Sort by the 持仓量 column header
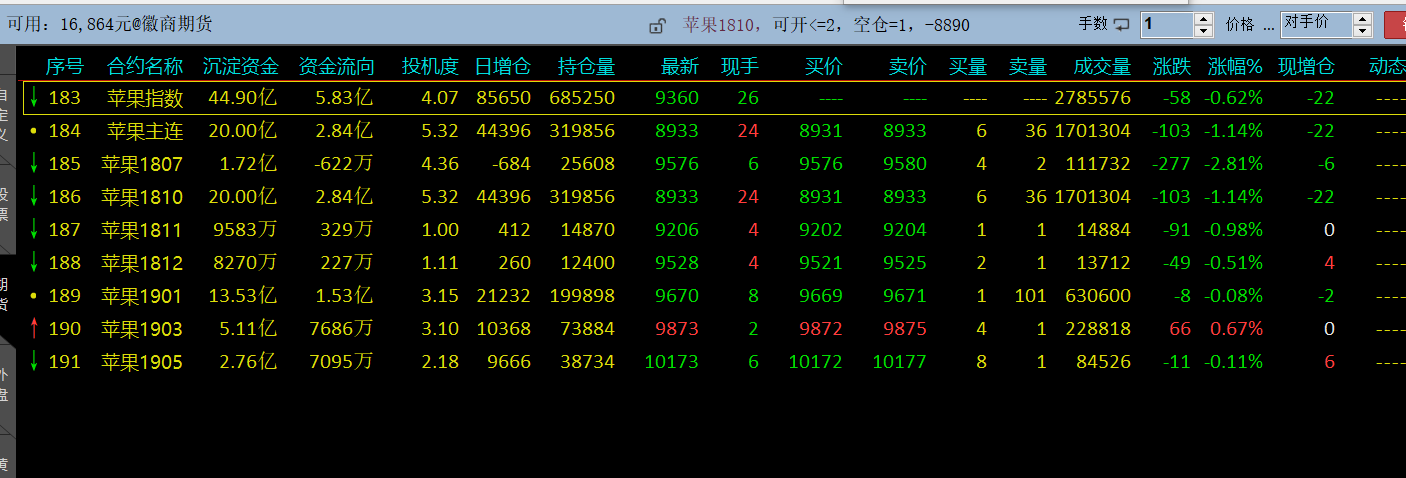This screenshot has width=1406, height=478. (x=586, y=67)
